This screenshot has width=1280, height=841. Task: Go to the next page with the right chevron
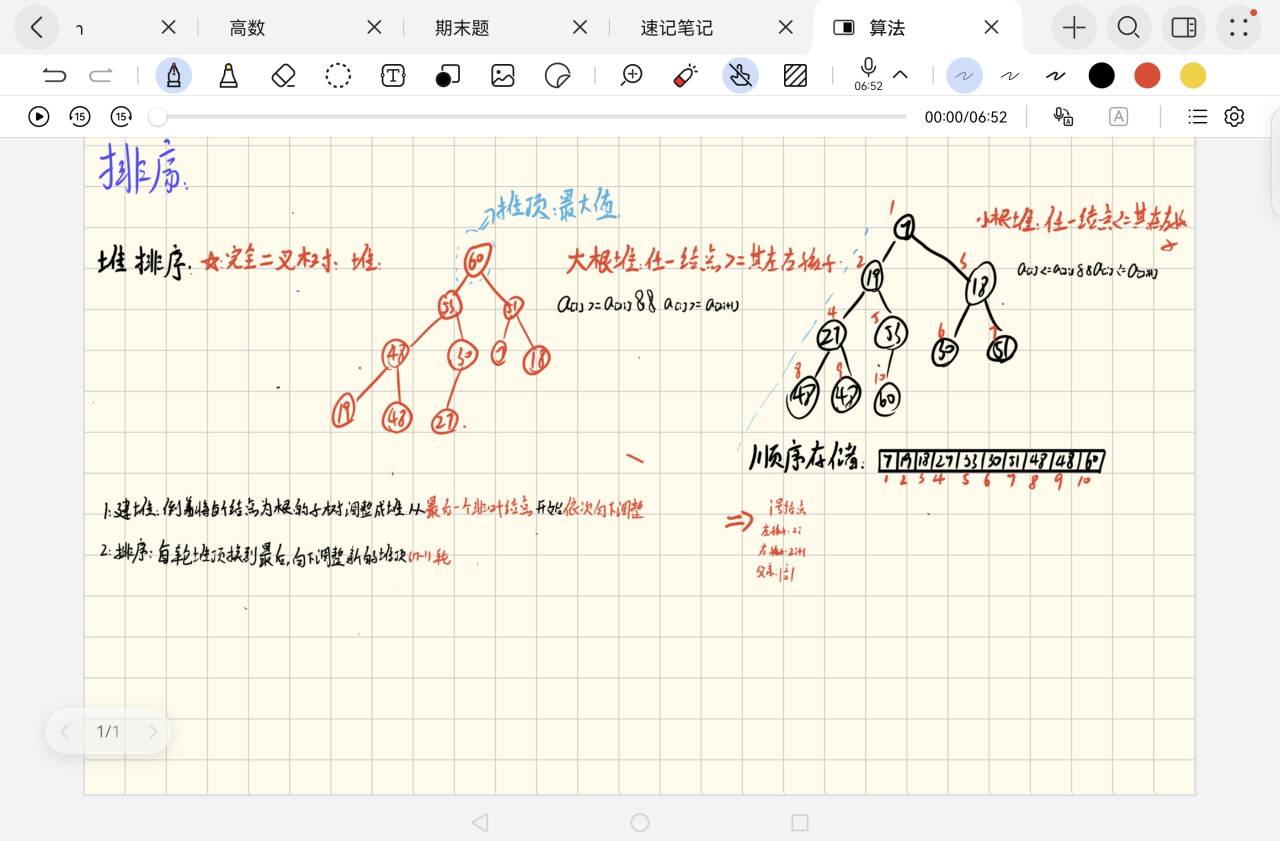coord(153,732)
